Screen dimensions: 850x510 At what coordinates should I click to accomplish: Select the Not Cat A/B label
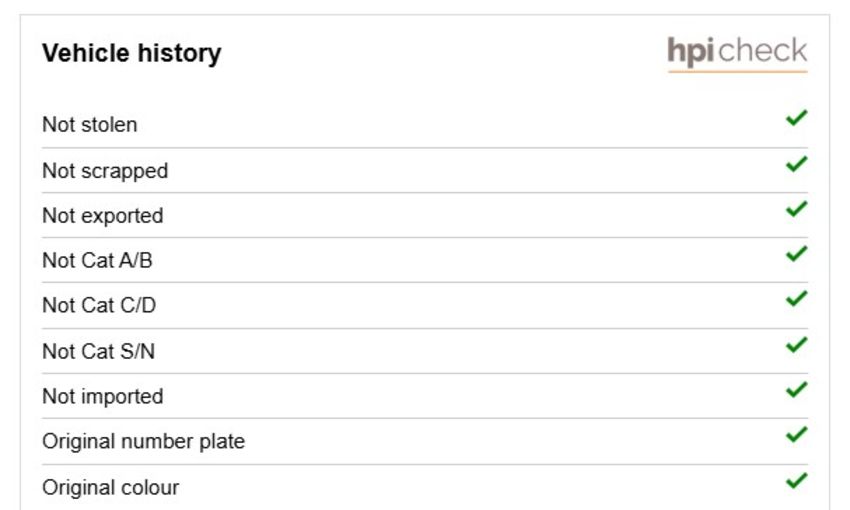point(97,261)
